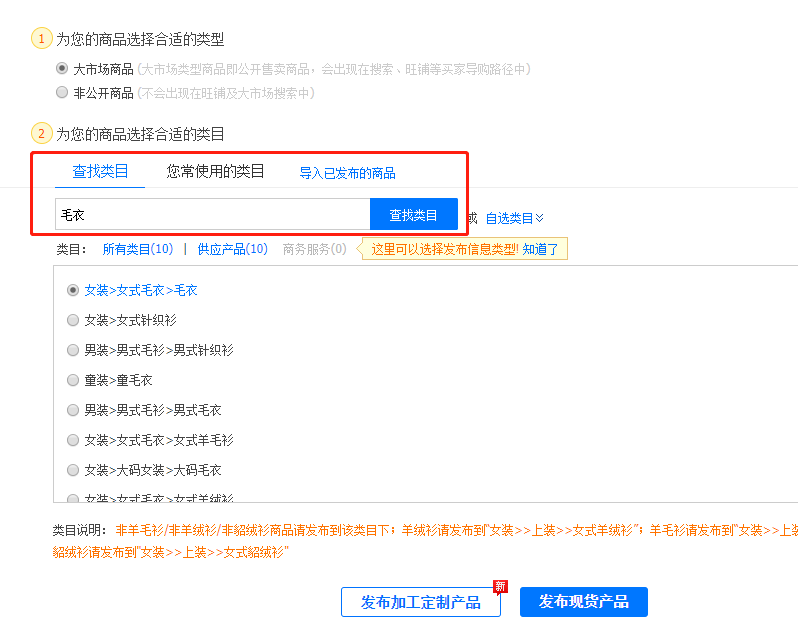The width and height of the screenshot is (798, 624).
Task: Select 童装>童毛衣 category
Action: click(x=73, y=380)
